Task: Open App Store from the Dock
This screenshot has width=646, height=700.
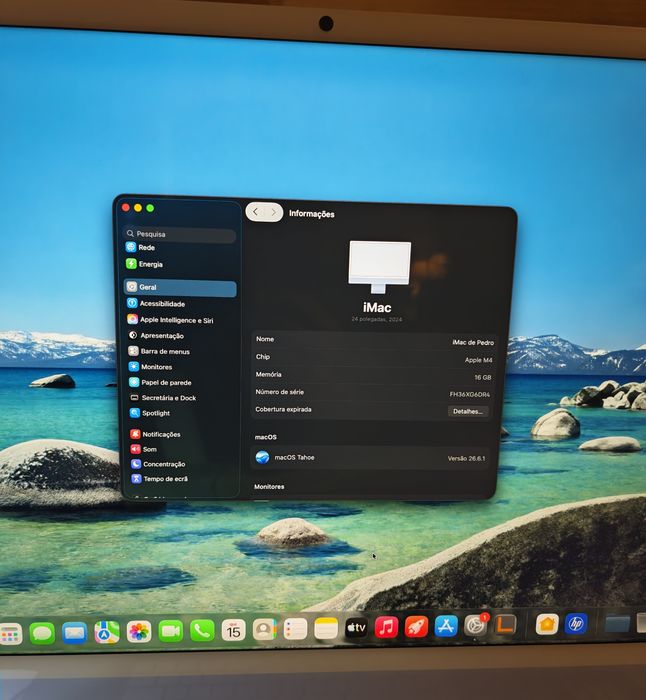Action: (x=446, y=626)
